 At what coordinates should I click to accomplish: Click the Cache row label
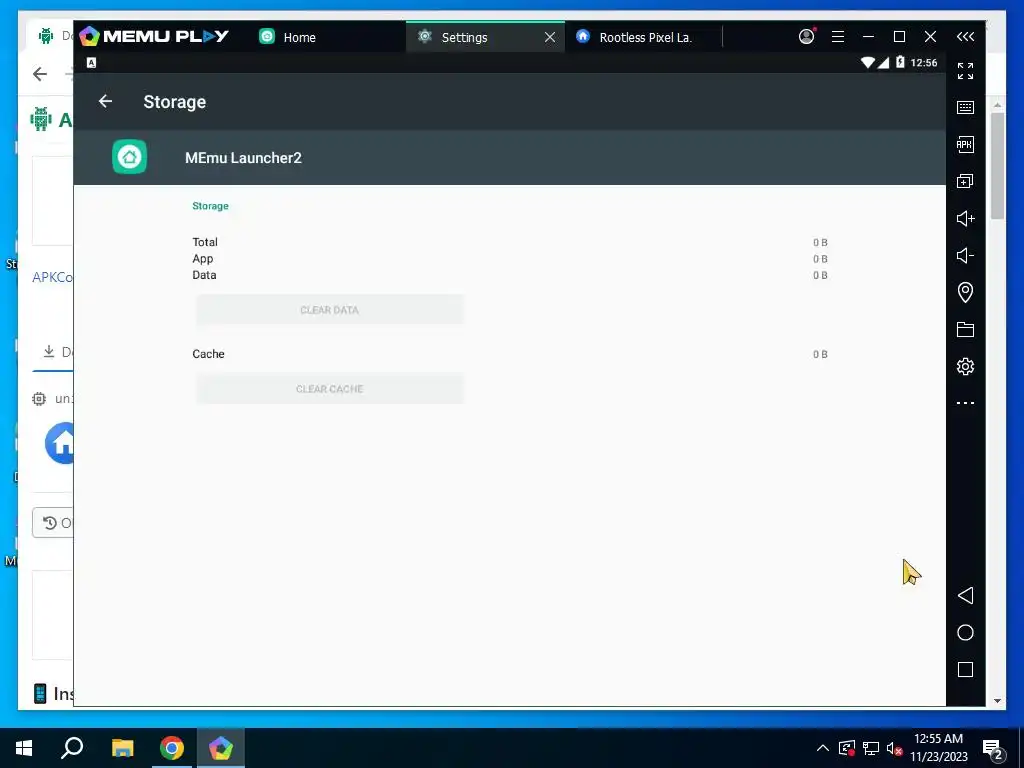point(208,354)
